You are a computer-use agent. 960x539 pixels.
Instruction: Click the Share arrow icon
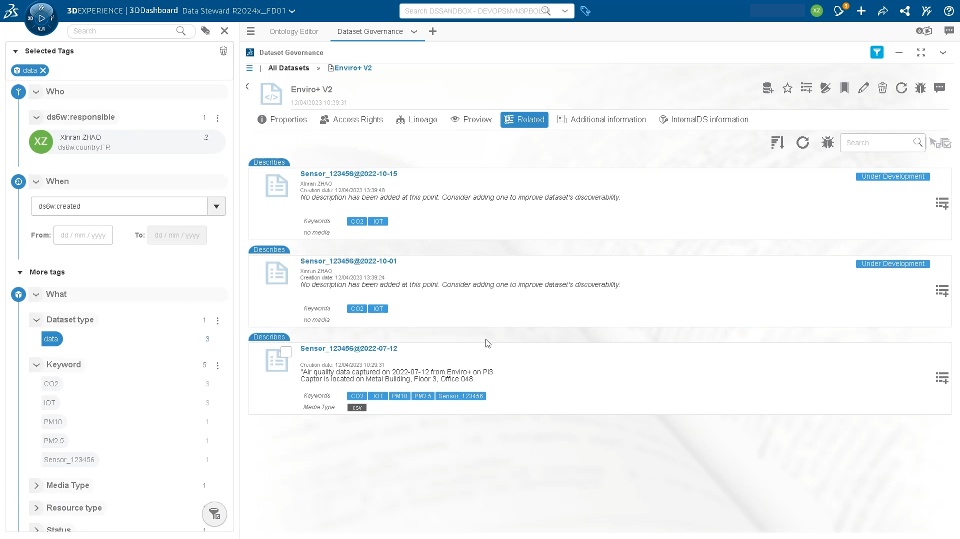click(883, 11)
